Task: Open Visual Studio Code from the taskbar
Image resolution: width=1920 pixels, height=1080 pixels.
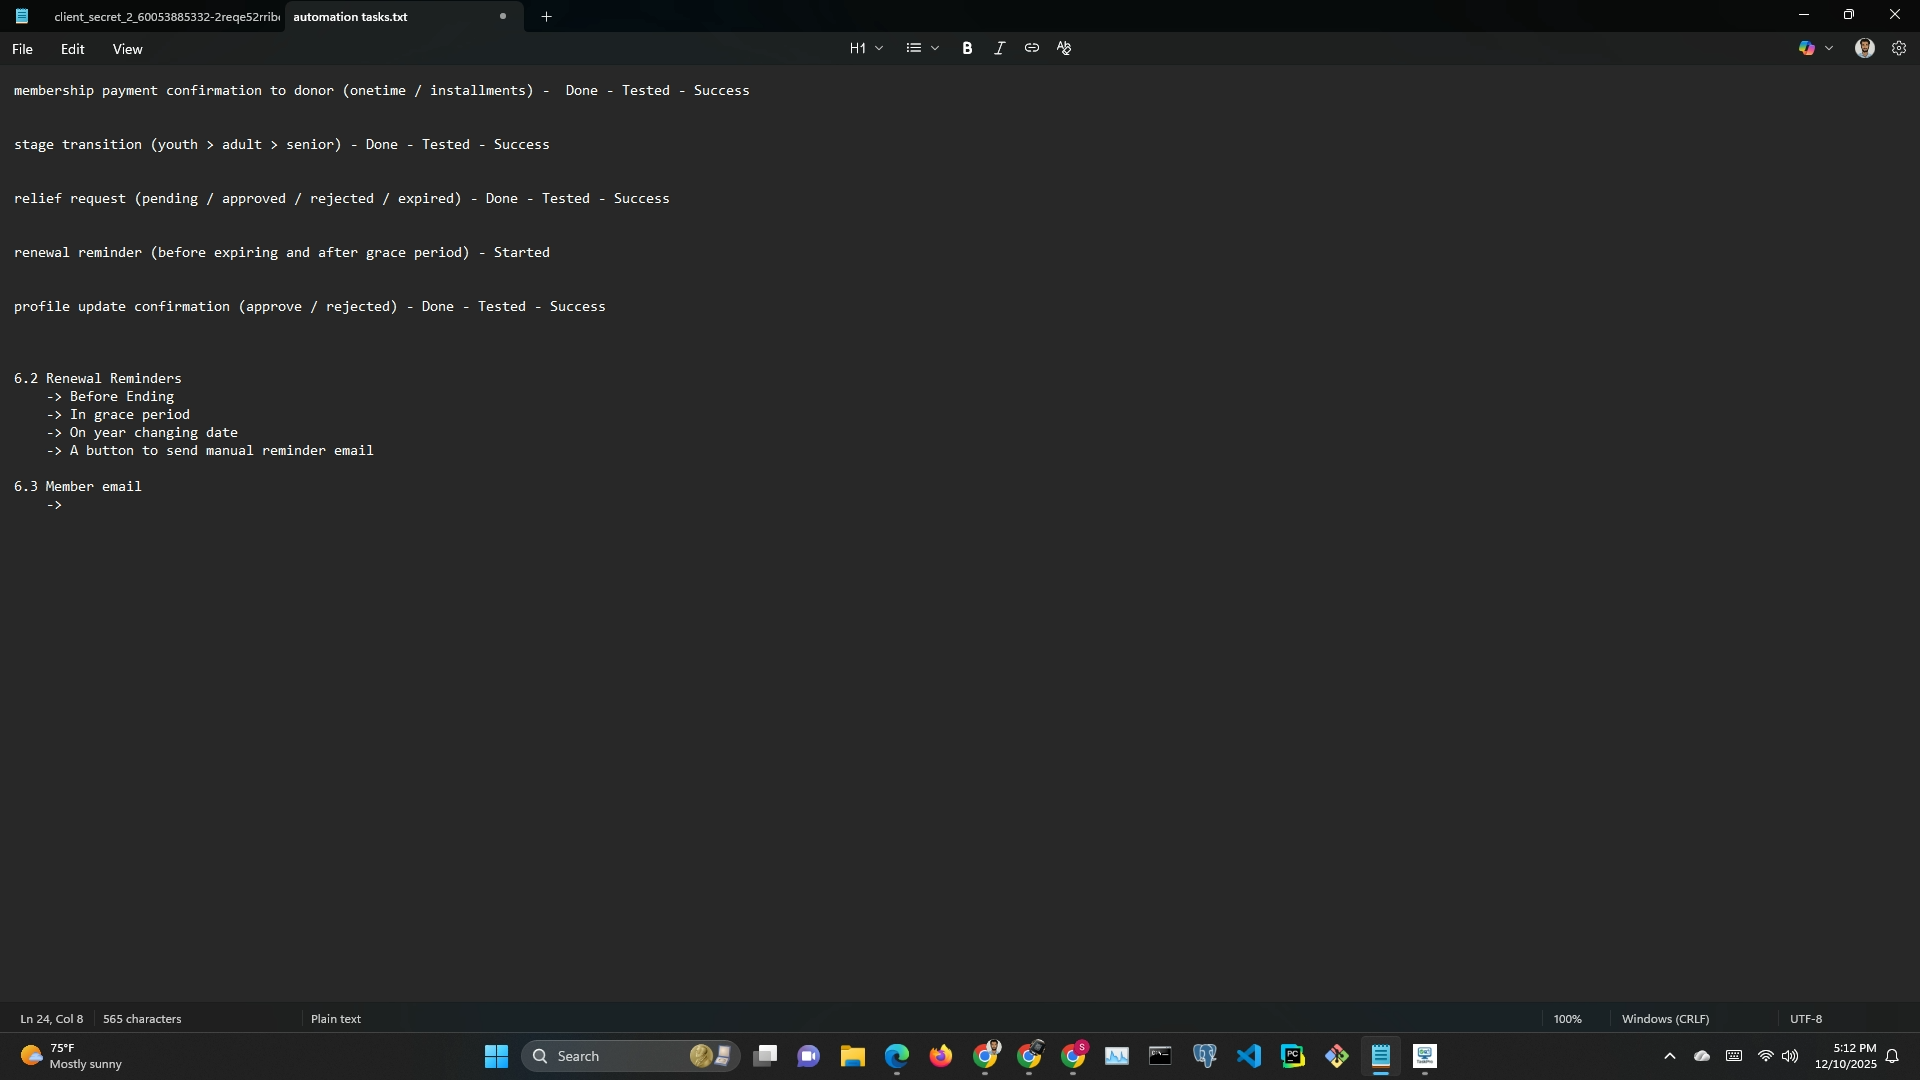Action: [x=1248, y=1056]
